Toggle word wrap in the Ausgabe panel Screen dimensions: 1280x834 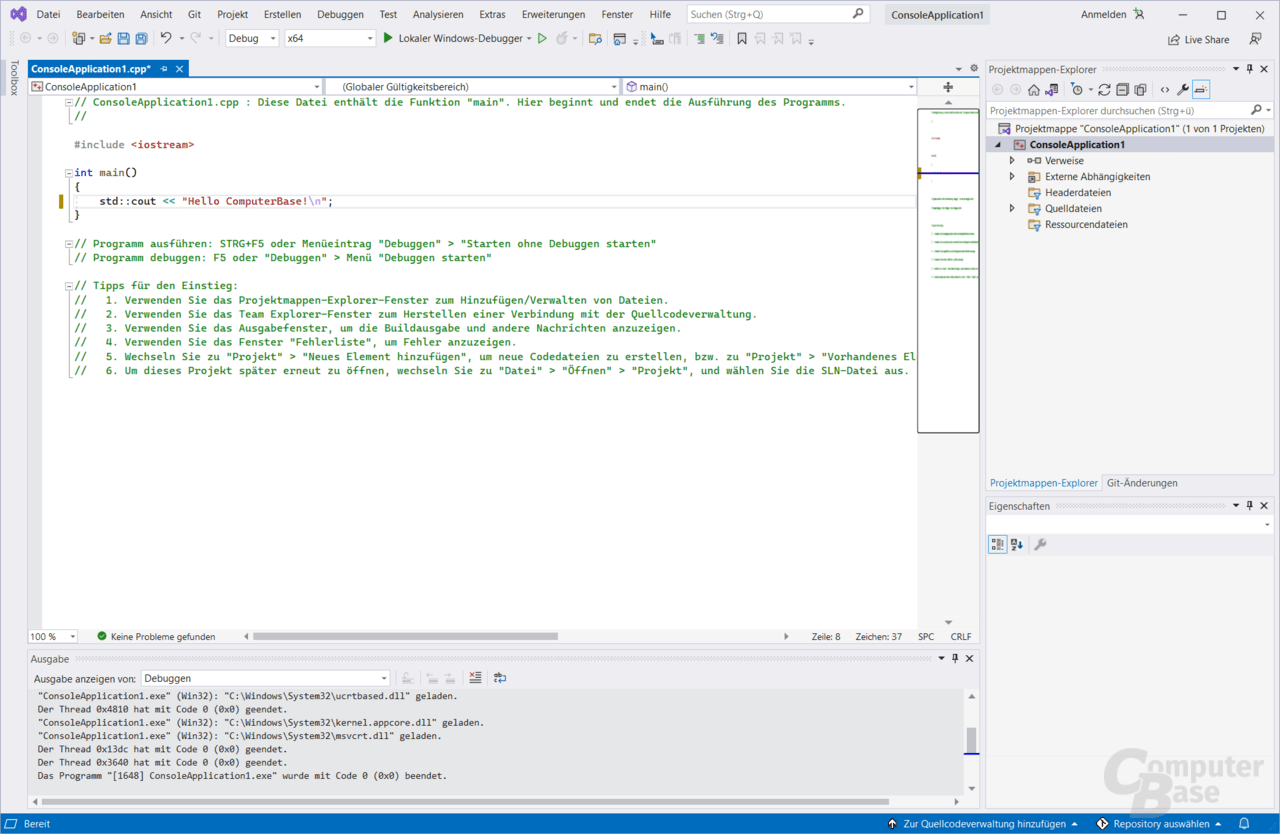pyautogui.click(x=500, y=678)
